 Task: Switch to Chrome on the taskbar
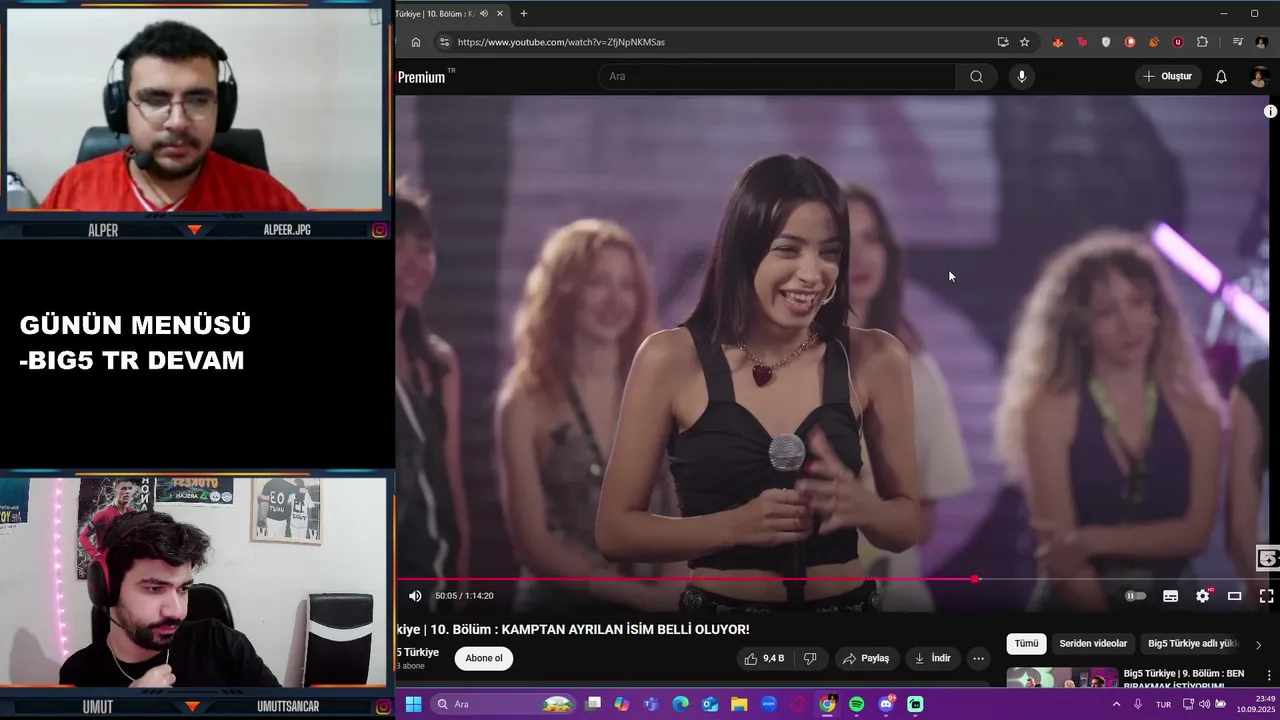(x=827, y=704)
